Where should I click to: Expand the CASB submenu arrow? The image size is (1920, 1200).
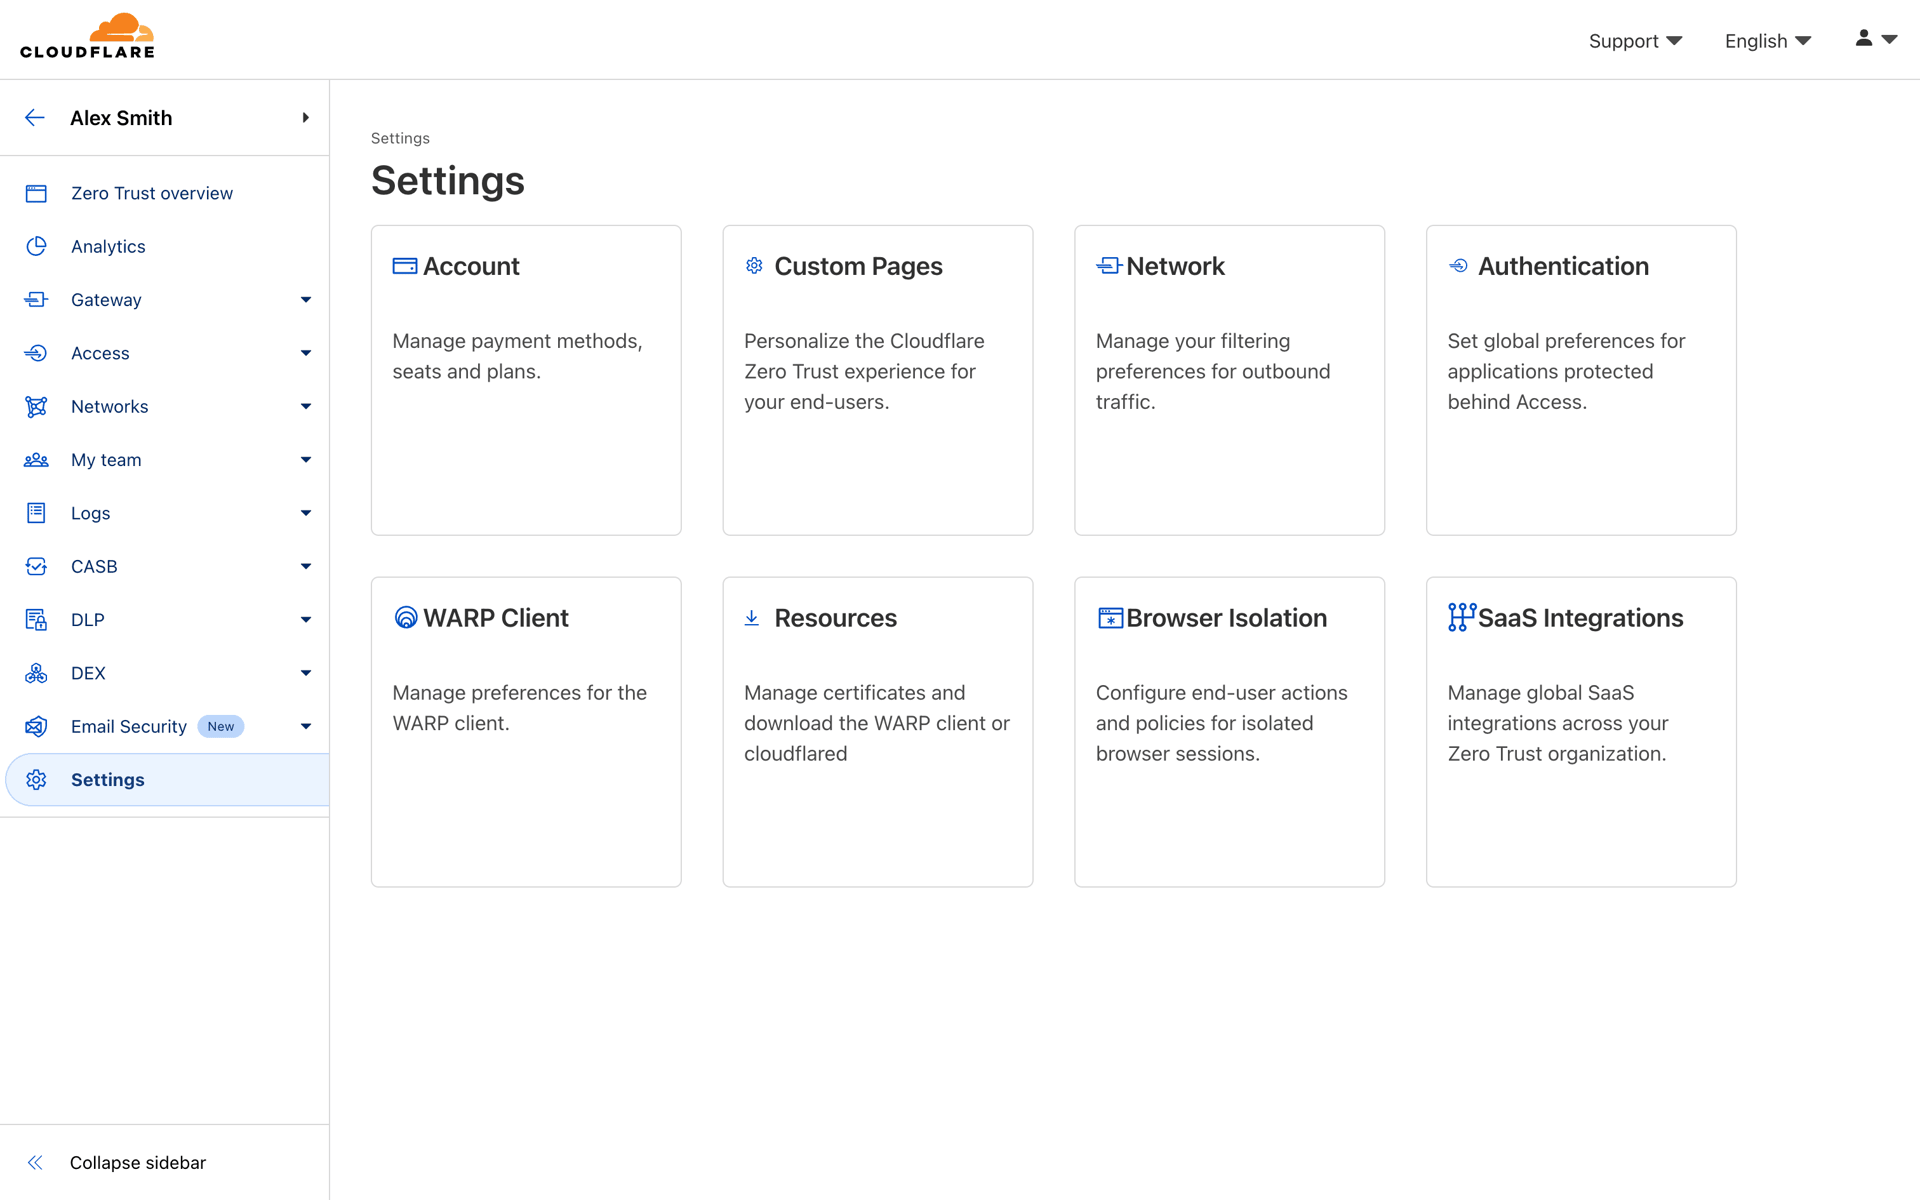tap(306, 566)
